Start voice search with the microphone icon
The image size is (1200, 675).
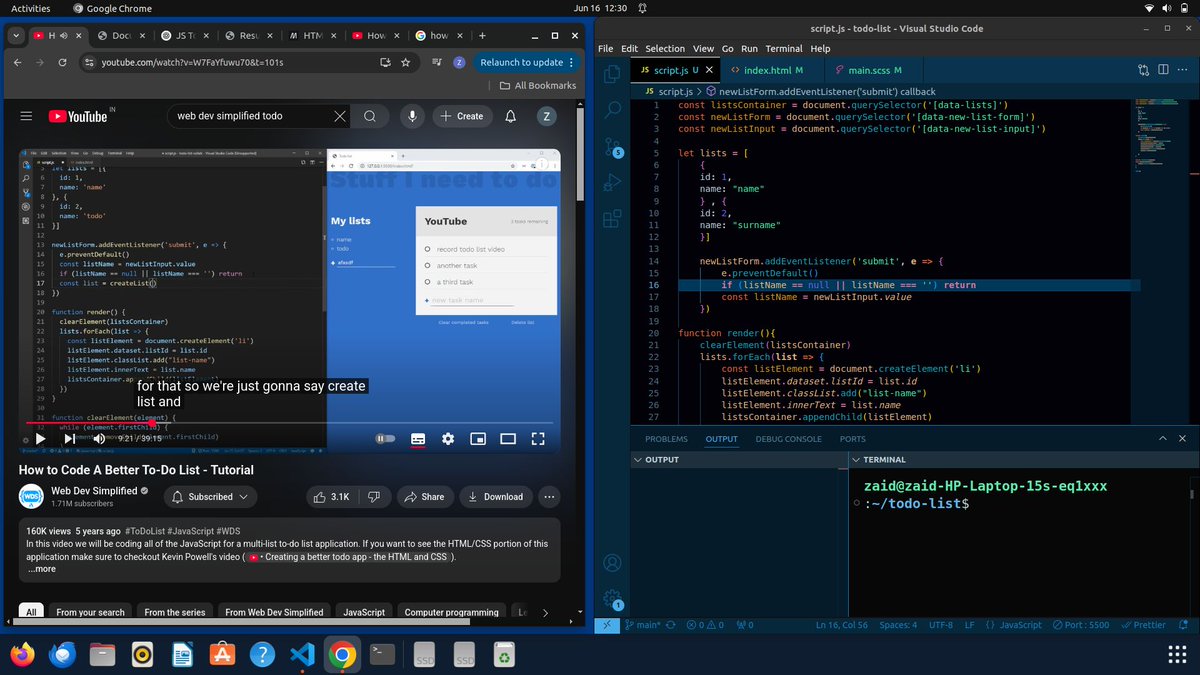point(412,116)
